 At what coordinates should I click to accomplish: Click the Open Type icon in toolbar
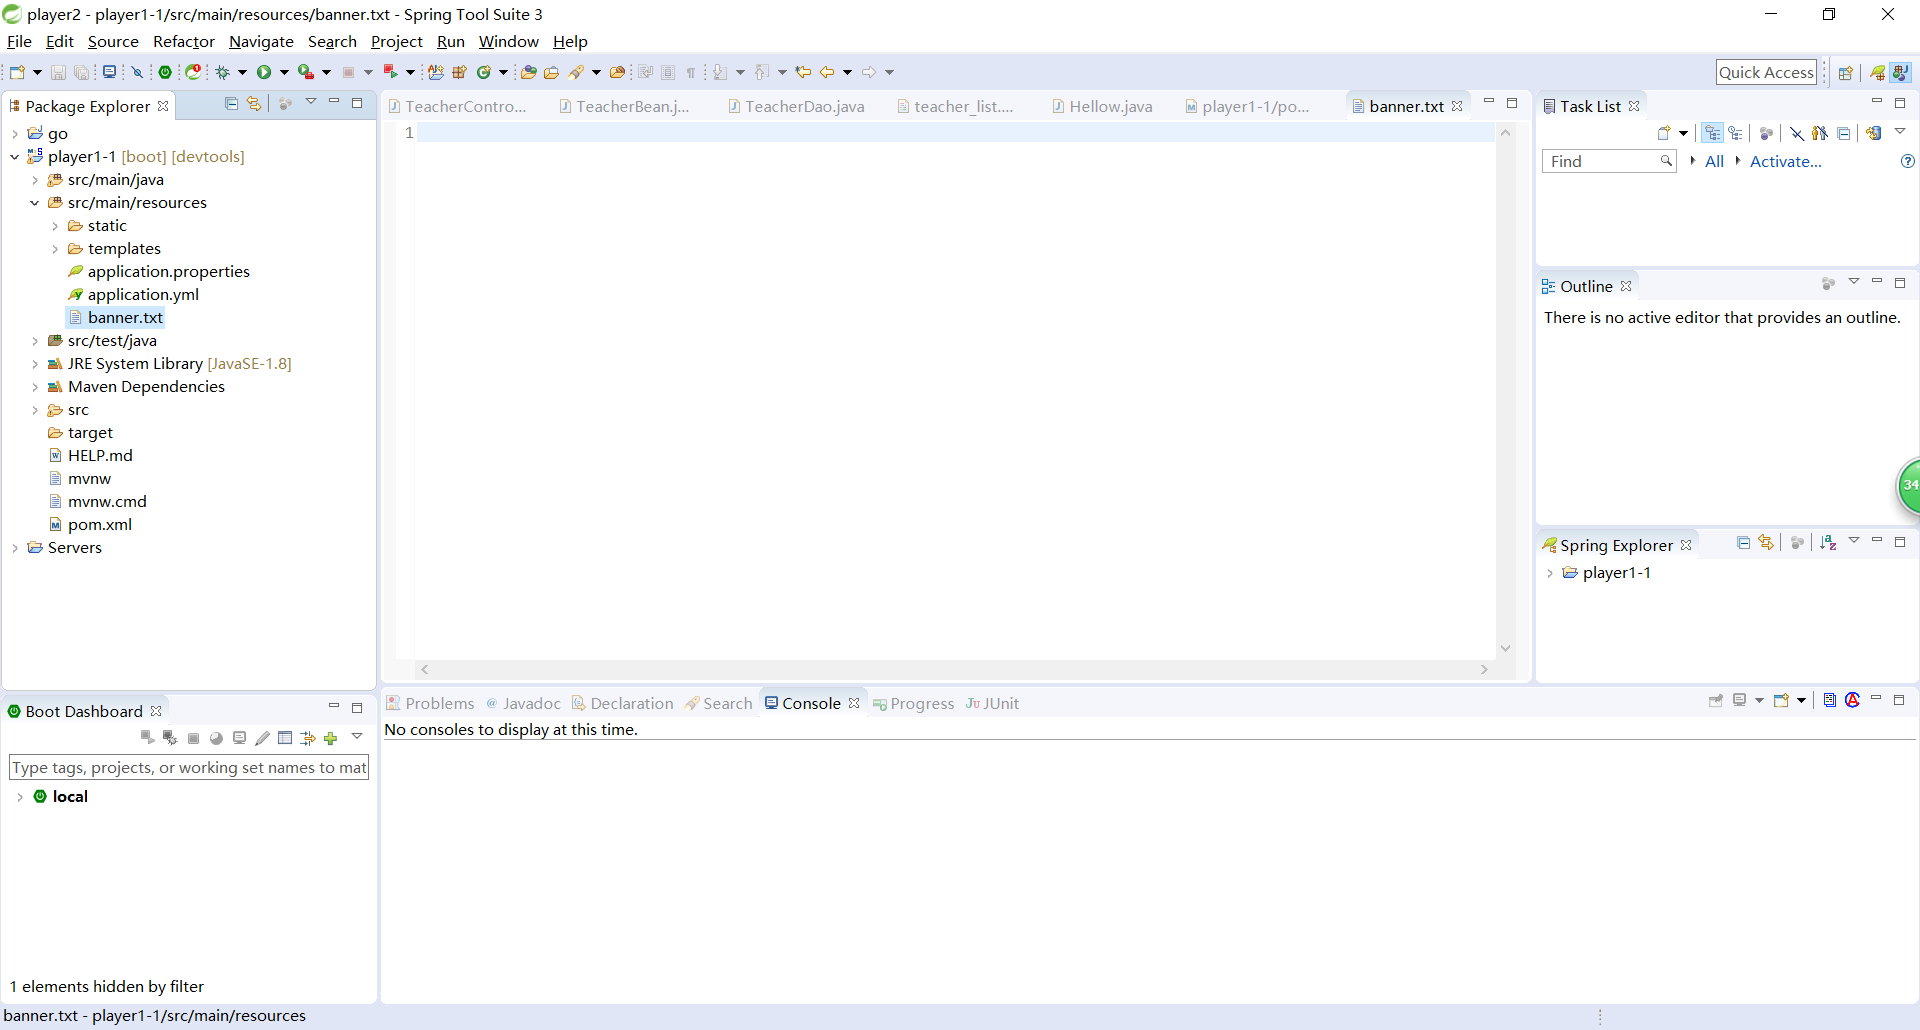click(528, 72)
